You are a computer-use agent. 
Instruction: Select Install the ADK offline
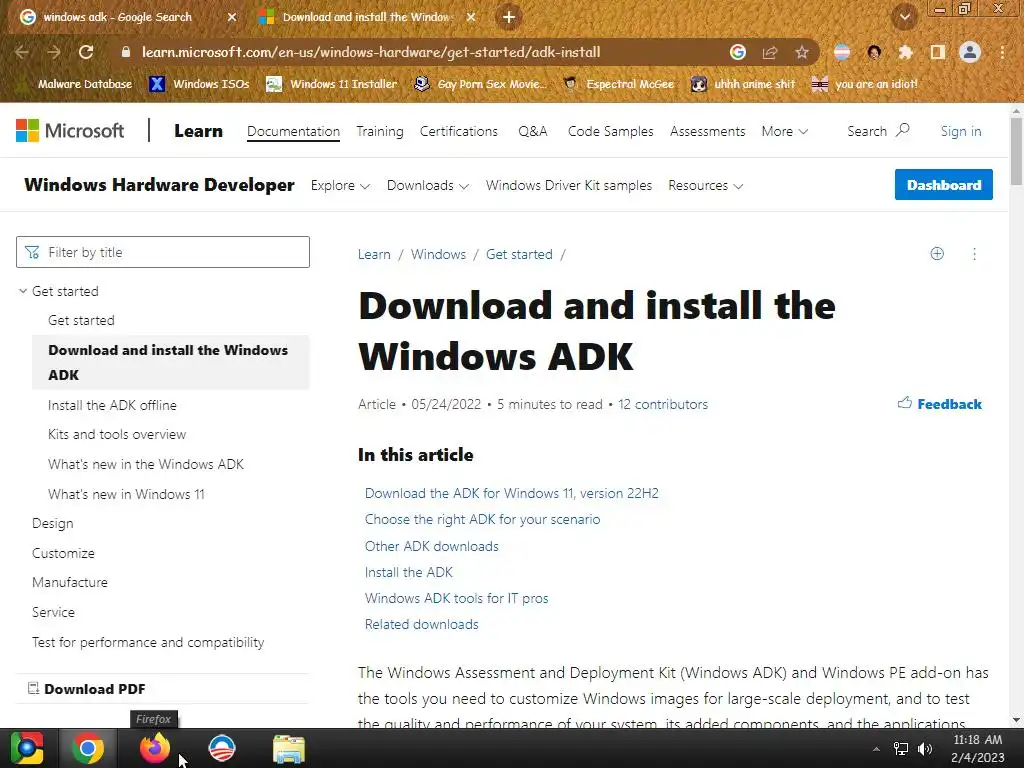(x=112, y=405)
